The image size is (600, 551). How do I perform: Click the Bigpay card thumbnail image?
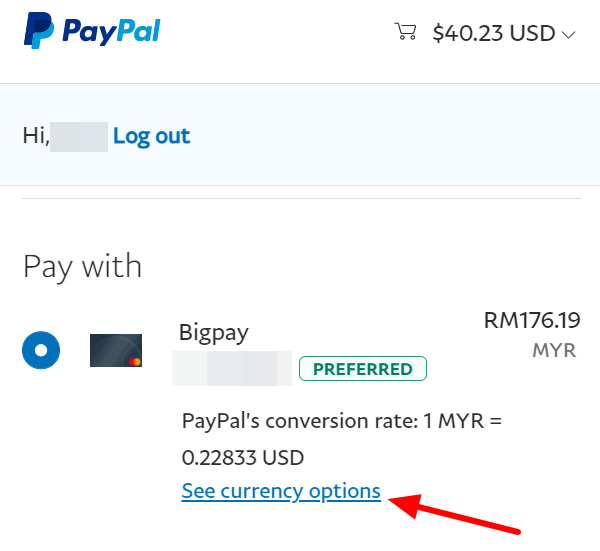(x=116, y=350)
